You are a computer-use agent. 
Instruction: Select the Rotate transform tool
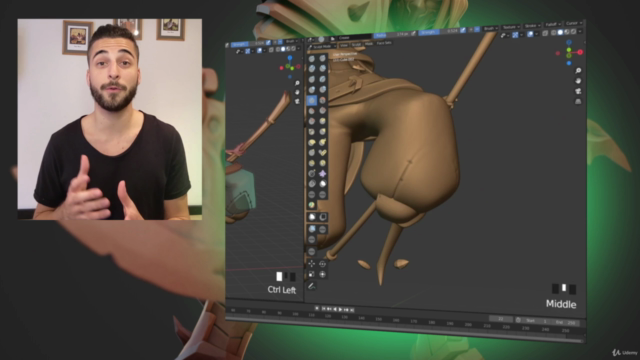point(322,264)
